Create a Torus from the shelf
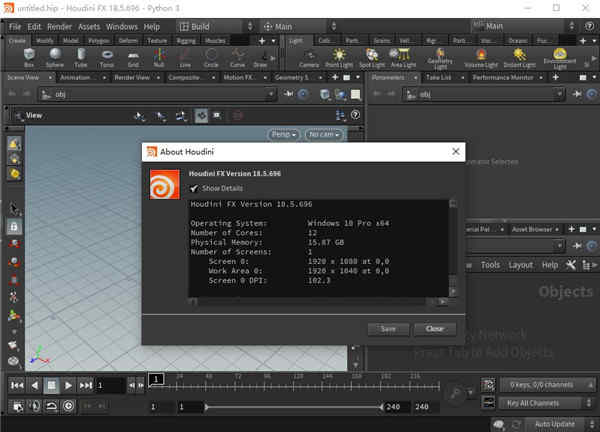This screenshot has height=432, width=600. coord(107,58)
